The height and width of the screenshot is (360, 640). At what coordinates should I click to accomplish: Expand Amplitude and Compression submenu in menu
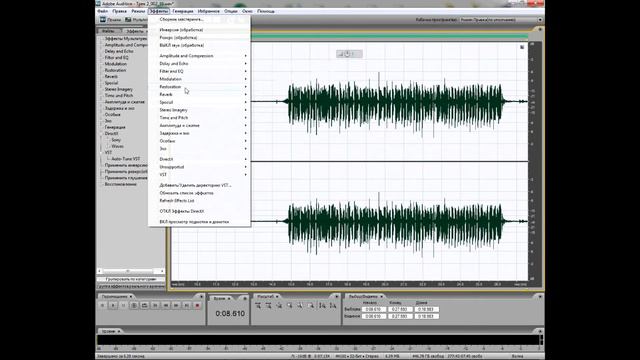click(x=199, y=56)
